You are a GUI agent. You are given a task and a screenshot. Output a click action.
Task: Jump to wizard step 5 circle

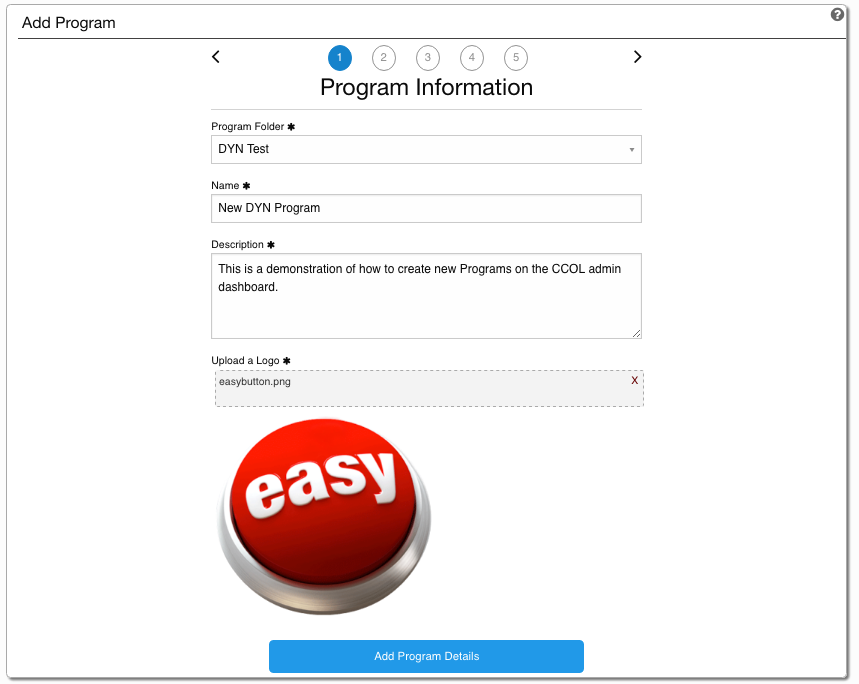pos(516,58)
